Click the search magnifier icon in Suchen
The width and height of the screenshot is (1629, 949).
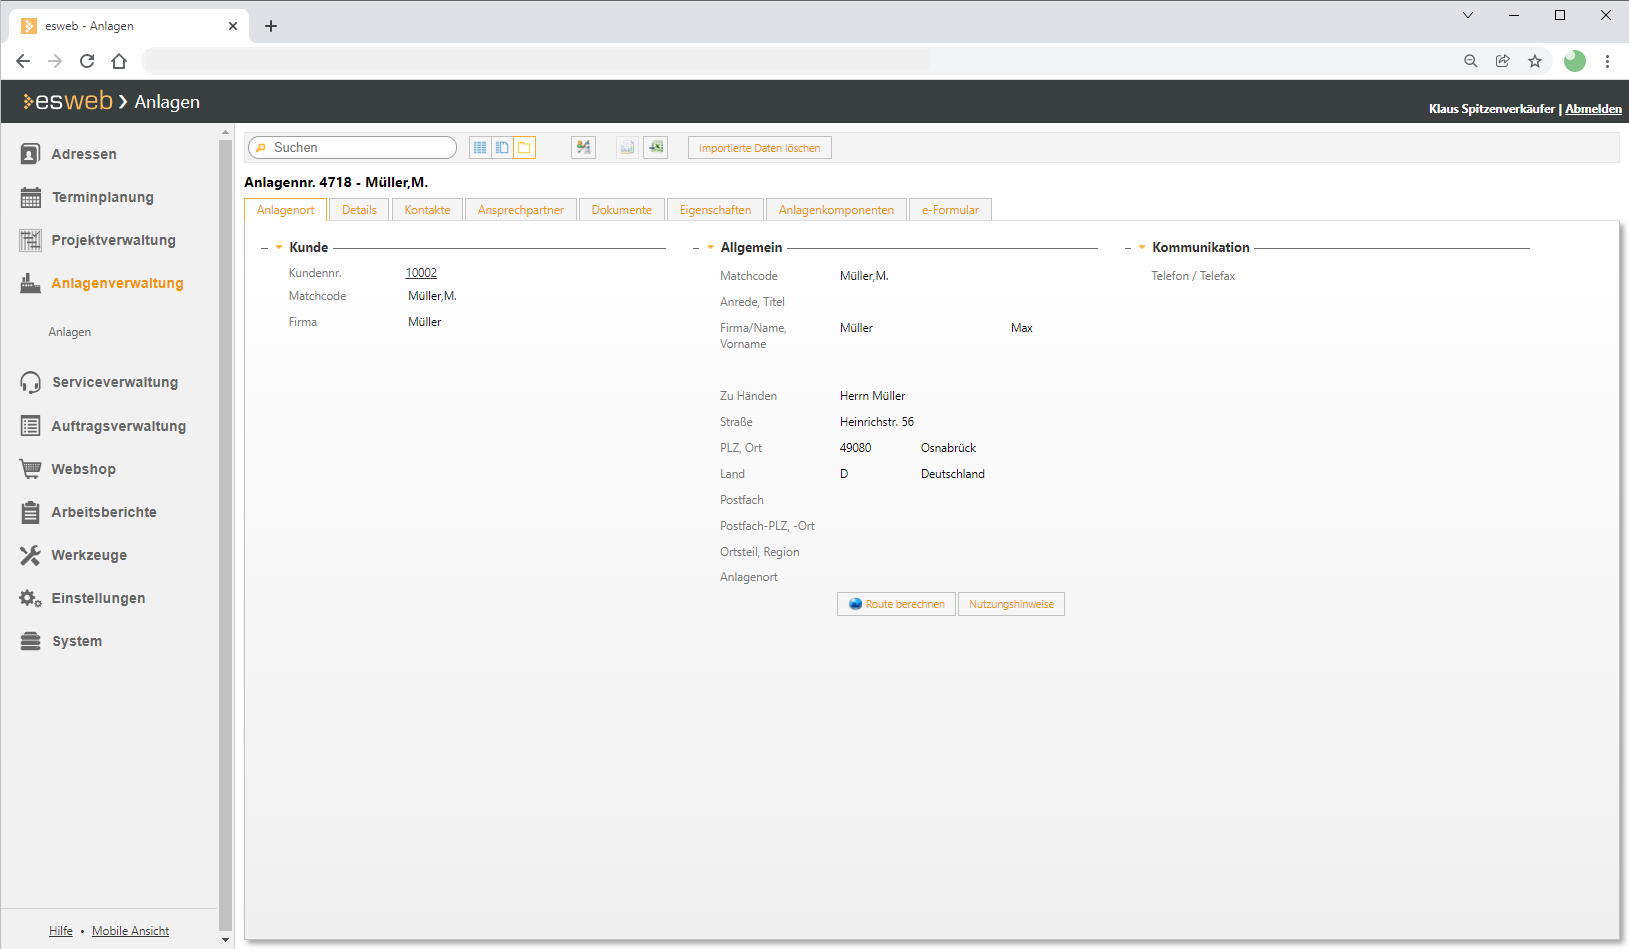(261, 148)
